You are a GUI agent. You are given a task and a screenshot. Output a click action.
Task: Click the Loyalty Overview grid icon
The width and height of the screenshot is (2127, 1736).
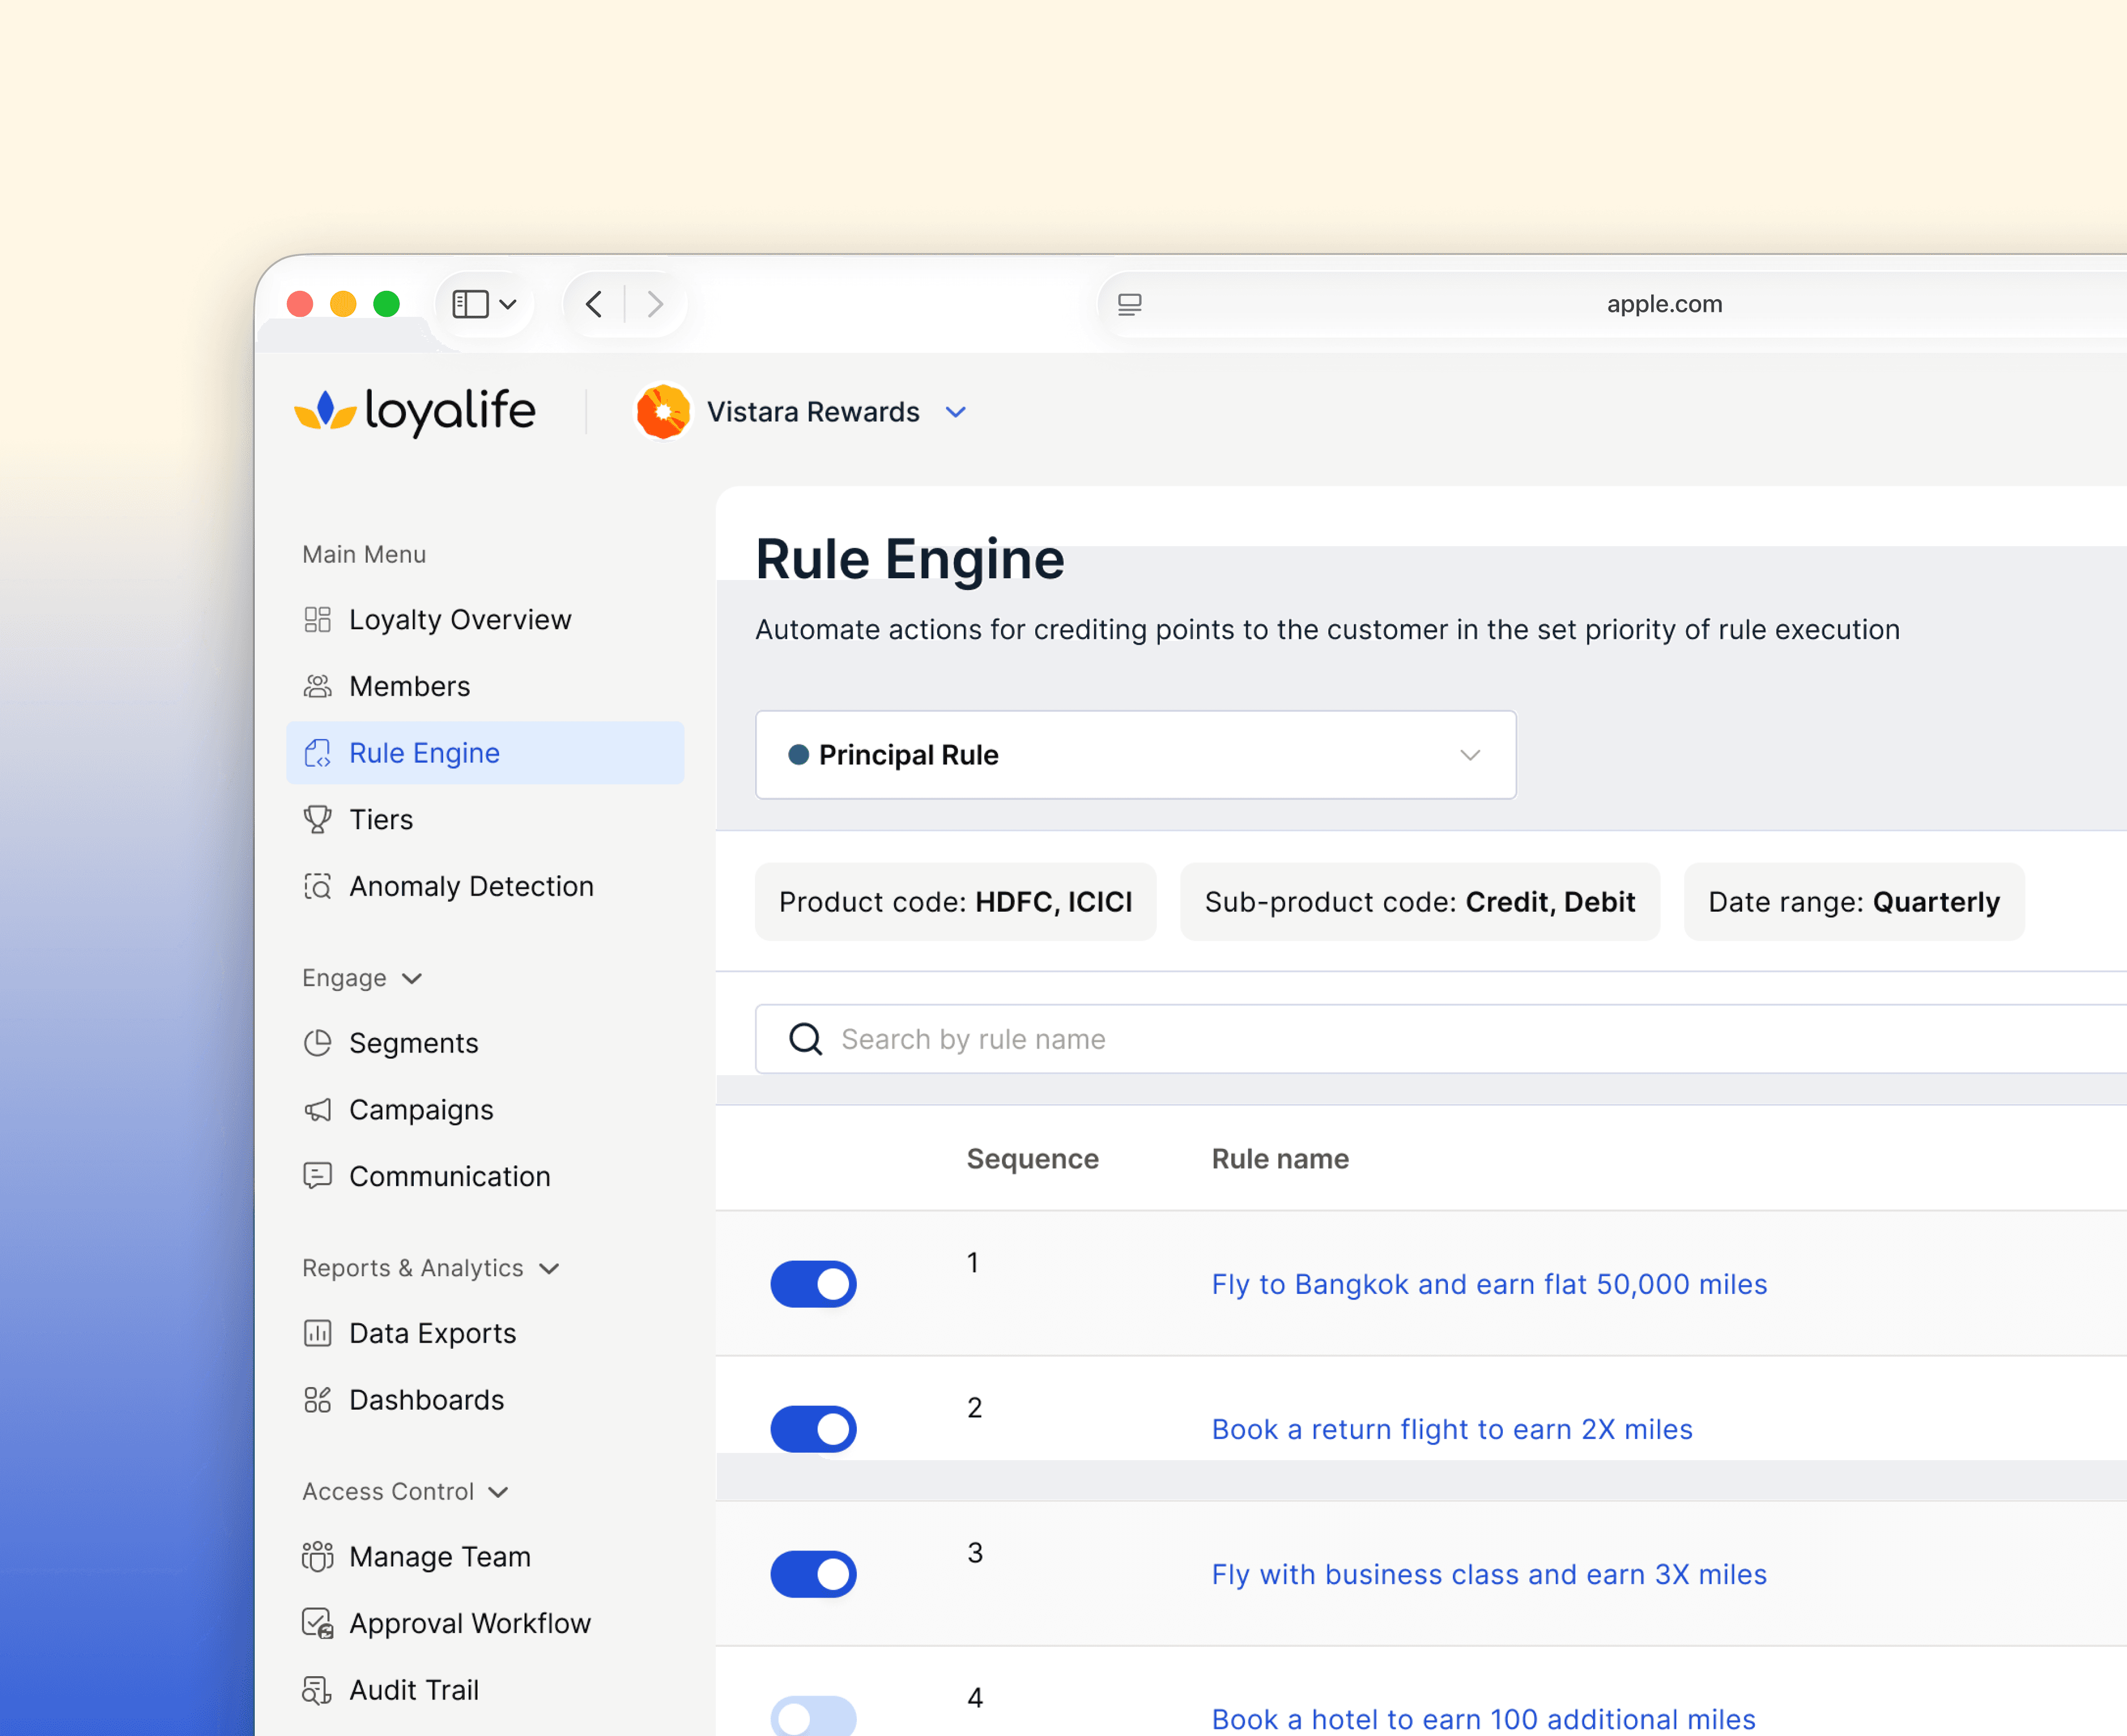point(317,619)
